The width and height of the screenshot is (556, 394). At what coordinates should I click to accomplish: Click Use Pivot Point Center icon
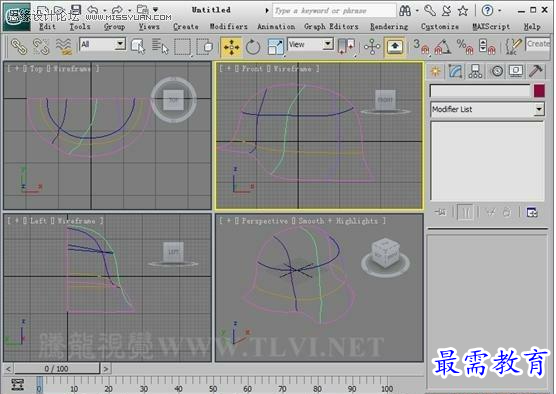[x=346, y=46]
